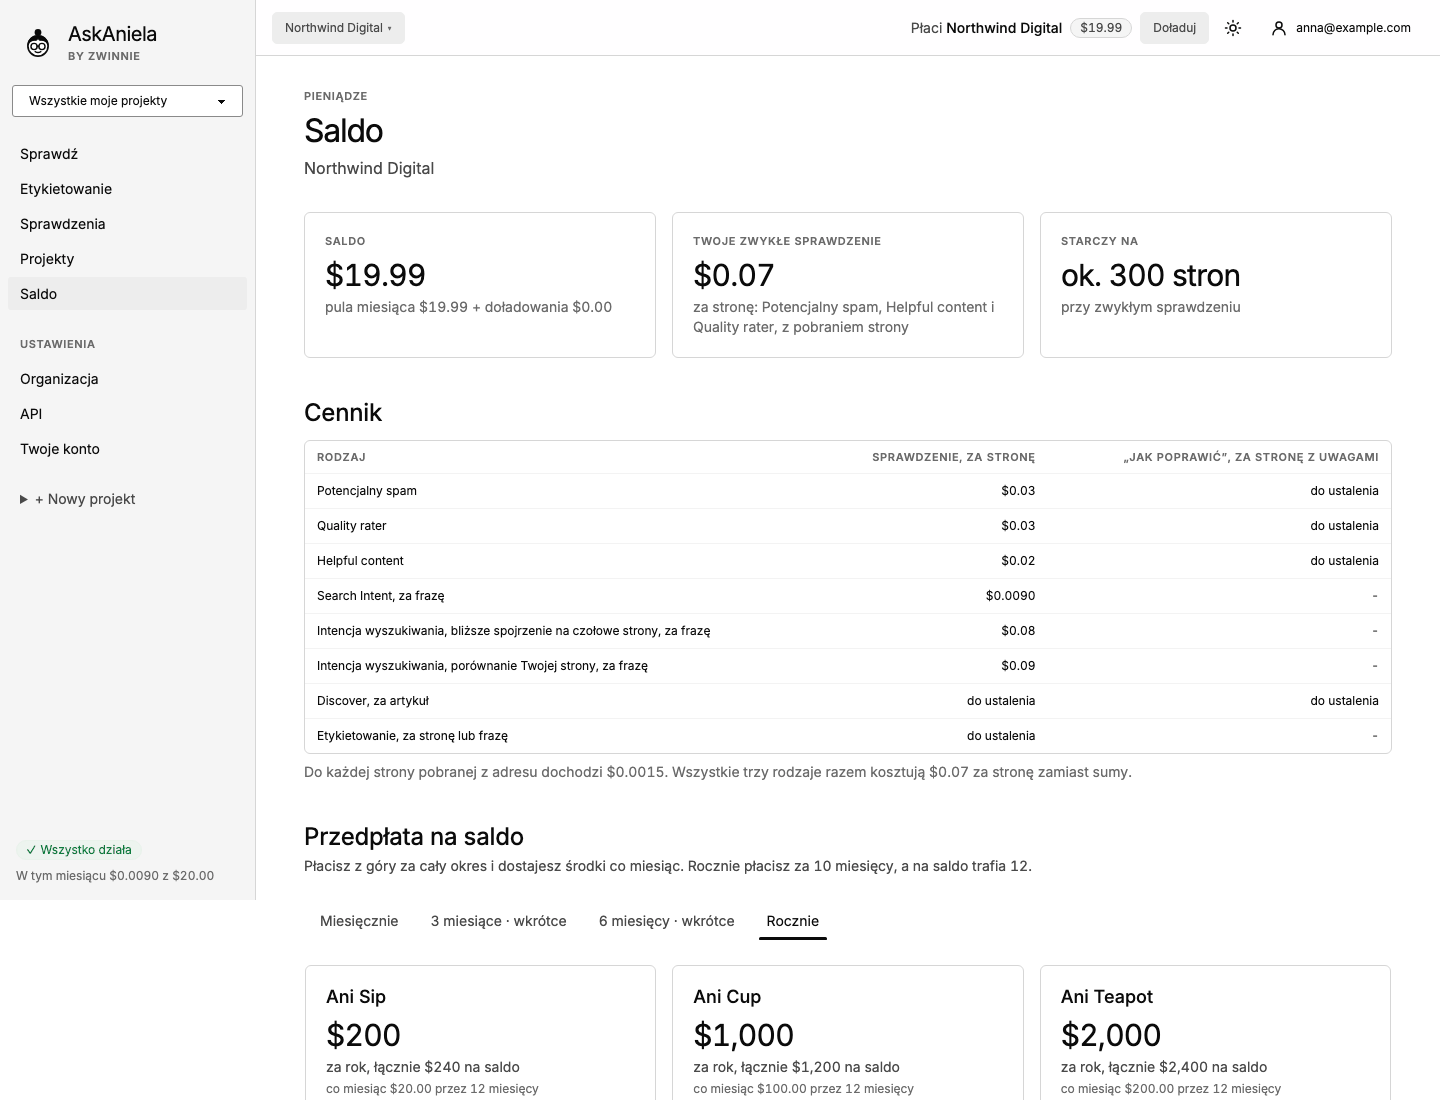Open Twoje konto in the sidebar

coord(127,449)
